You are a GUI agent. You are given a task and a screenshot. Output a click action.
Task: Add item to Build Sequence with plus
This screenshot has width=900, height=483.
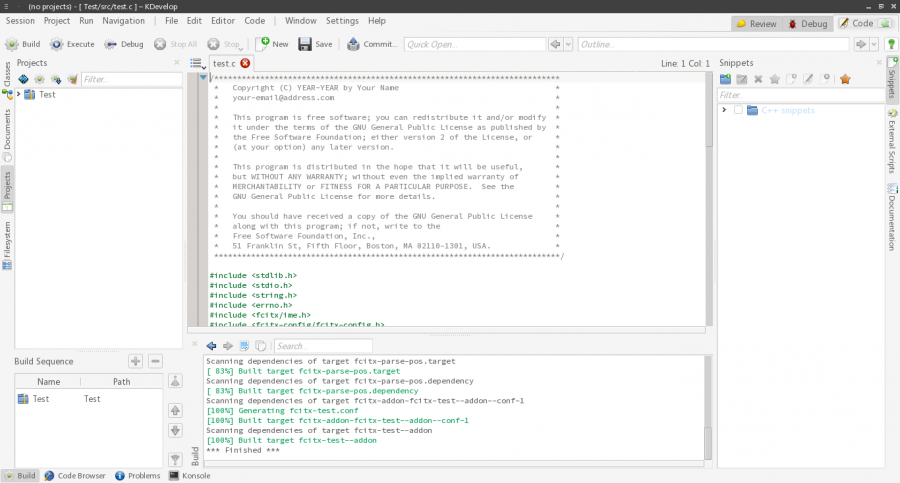[x=136, y=361]
